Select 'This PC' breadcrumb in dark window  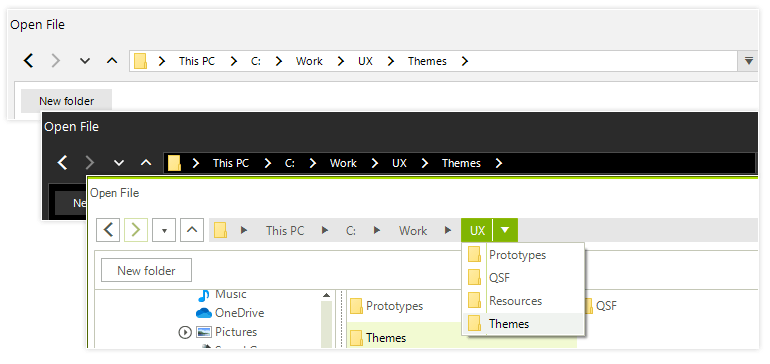coord(230,163)
